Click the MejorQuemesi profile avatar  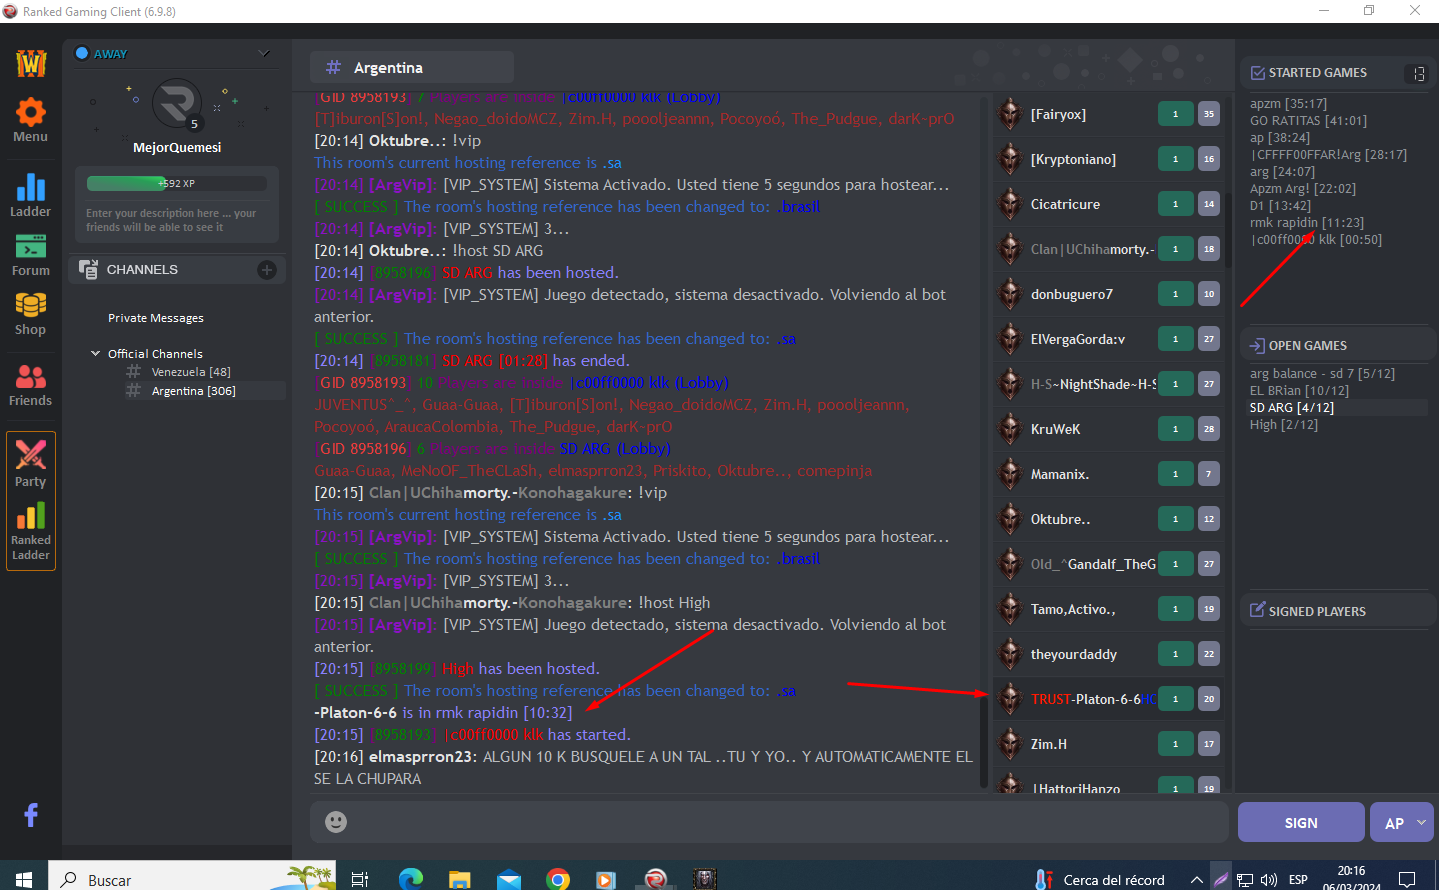pos(177,103)
